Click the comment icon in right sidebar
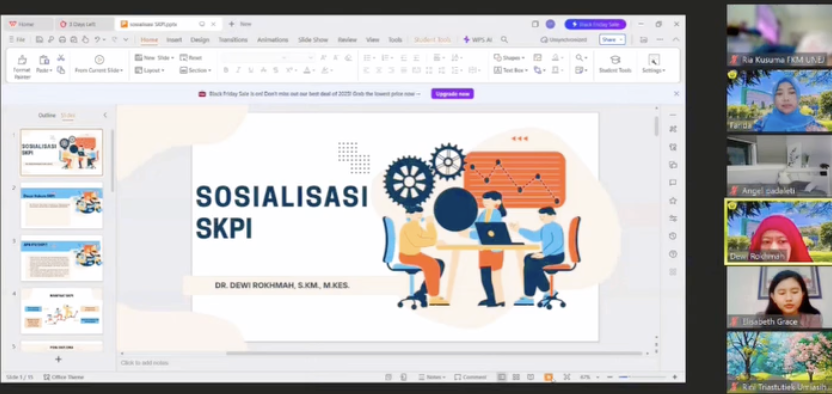Screen dimensions: 832x394 (x=673, y=182)
